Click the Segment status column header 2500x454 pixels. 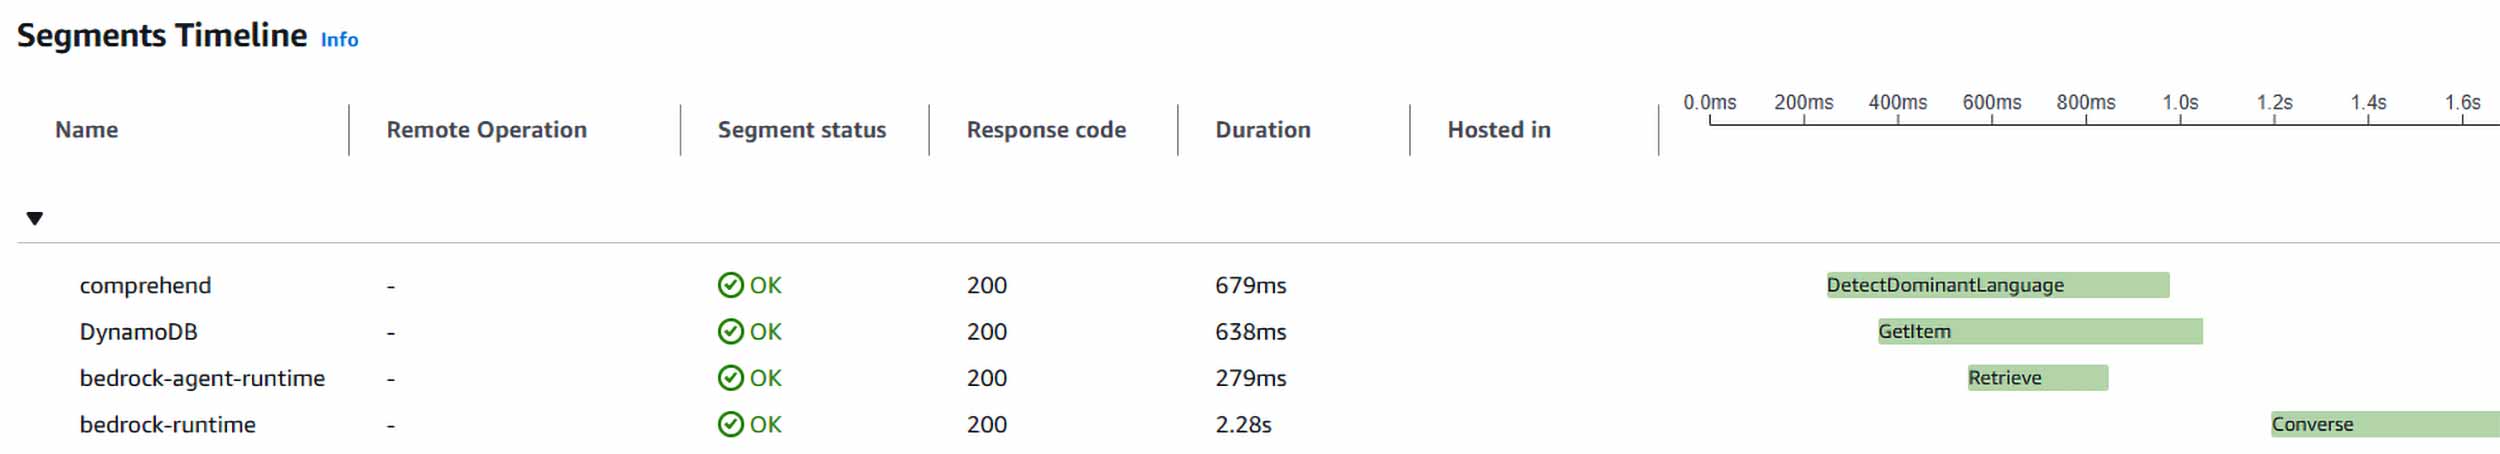(x=802, y=130)
